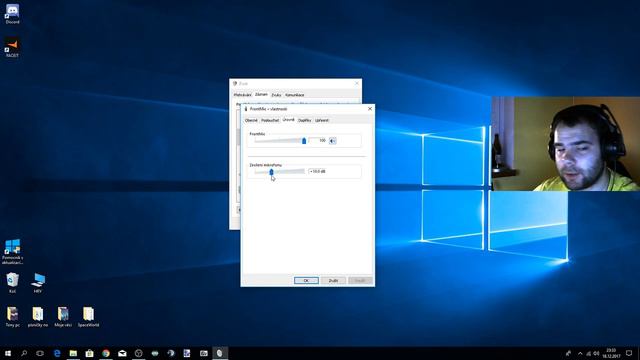
Task: Open the 'Moje věci' desktop folder
Action: click(x=63, y=317)
